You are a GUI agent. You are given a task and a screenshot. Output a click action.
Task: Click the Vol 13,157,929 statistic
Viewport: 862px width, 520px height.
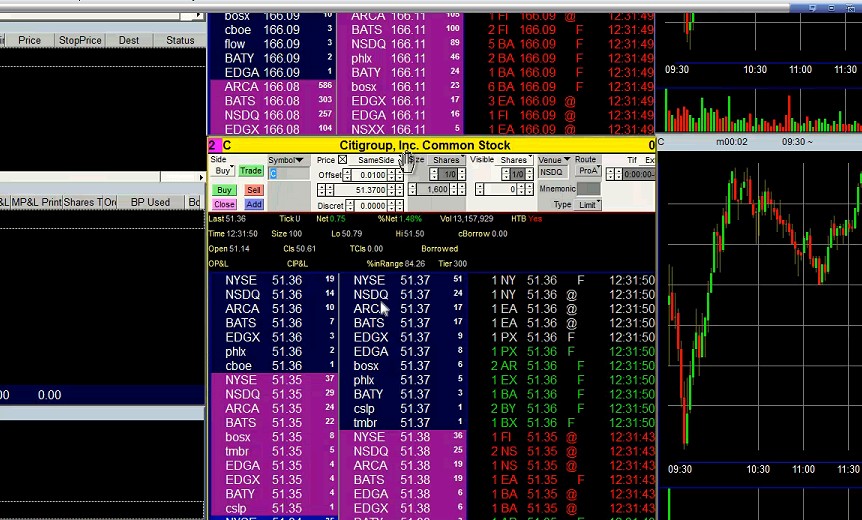tap(466, 219)
